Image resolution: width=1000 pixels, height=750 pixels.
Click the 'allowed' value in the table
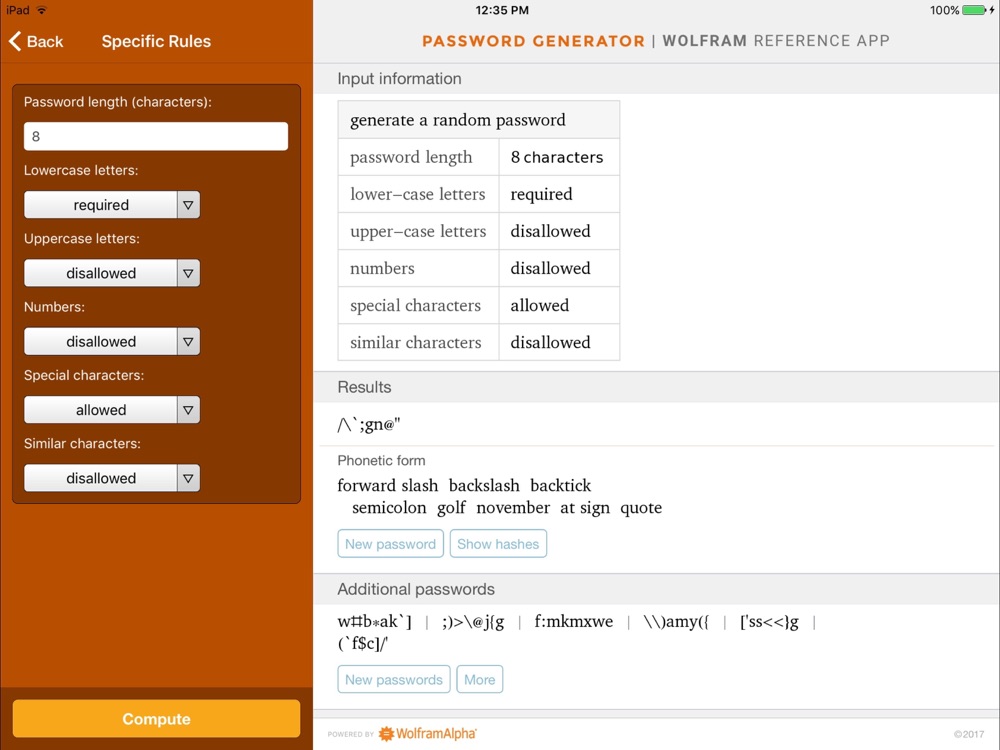pyautogui.click(x=540, y=305)
